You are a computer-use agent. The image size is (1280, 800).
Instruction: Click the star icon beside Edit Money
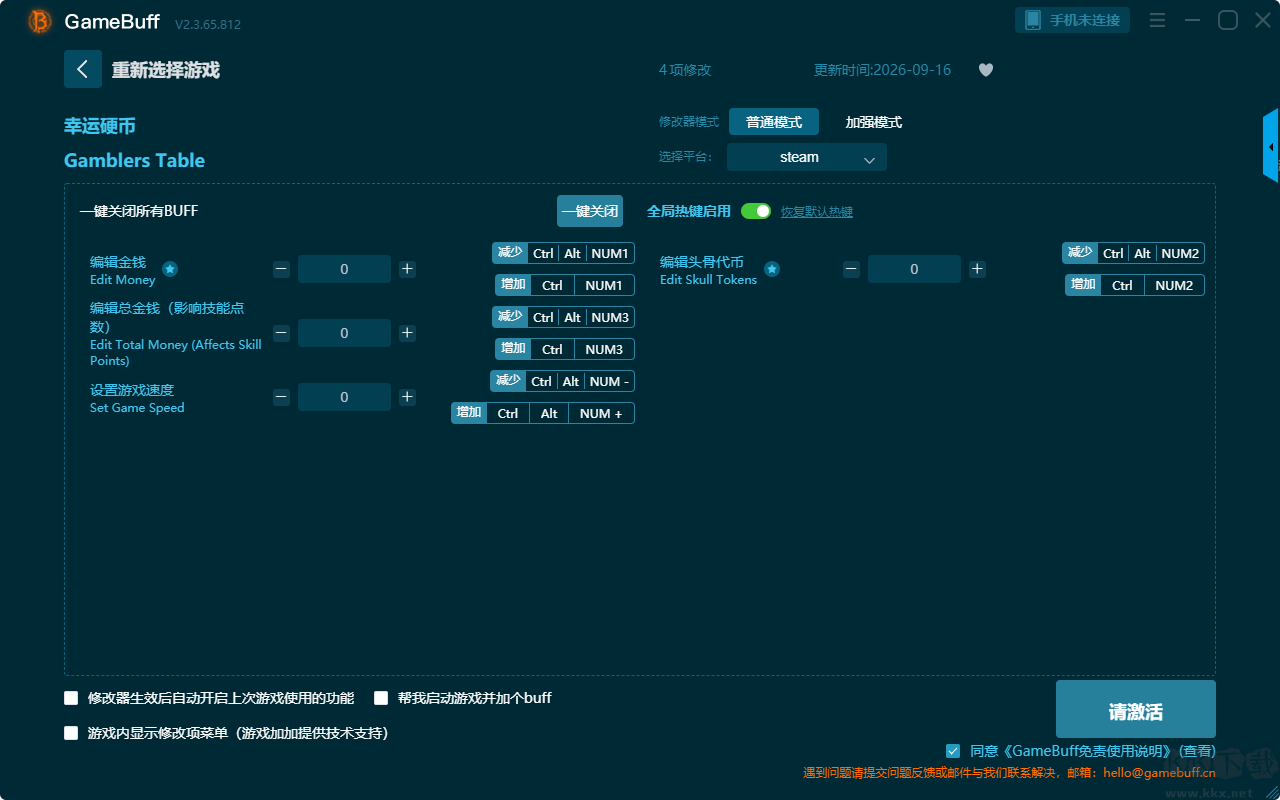pos(170,269)
